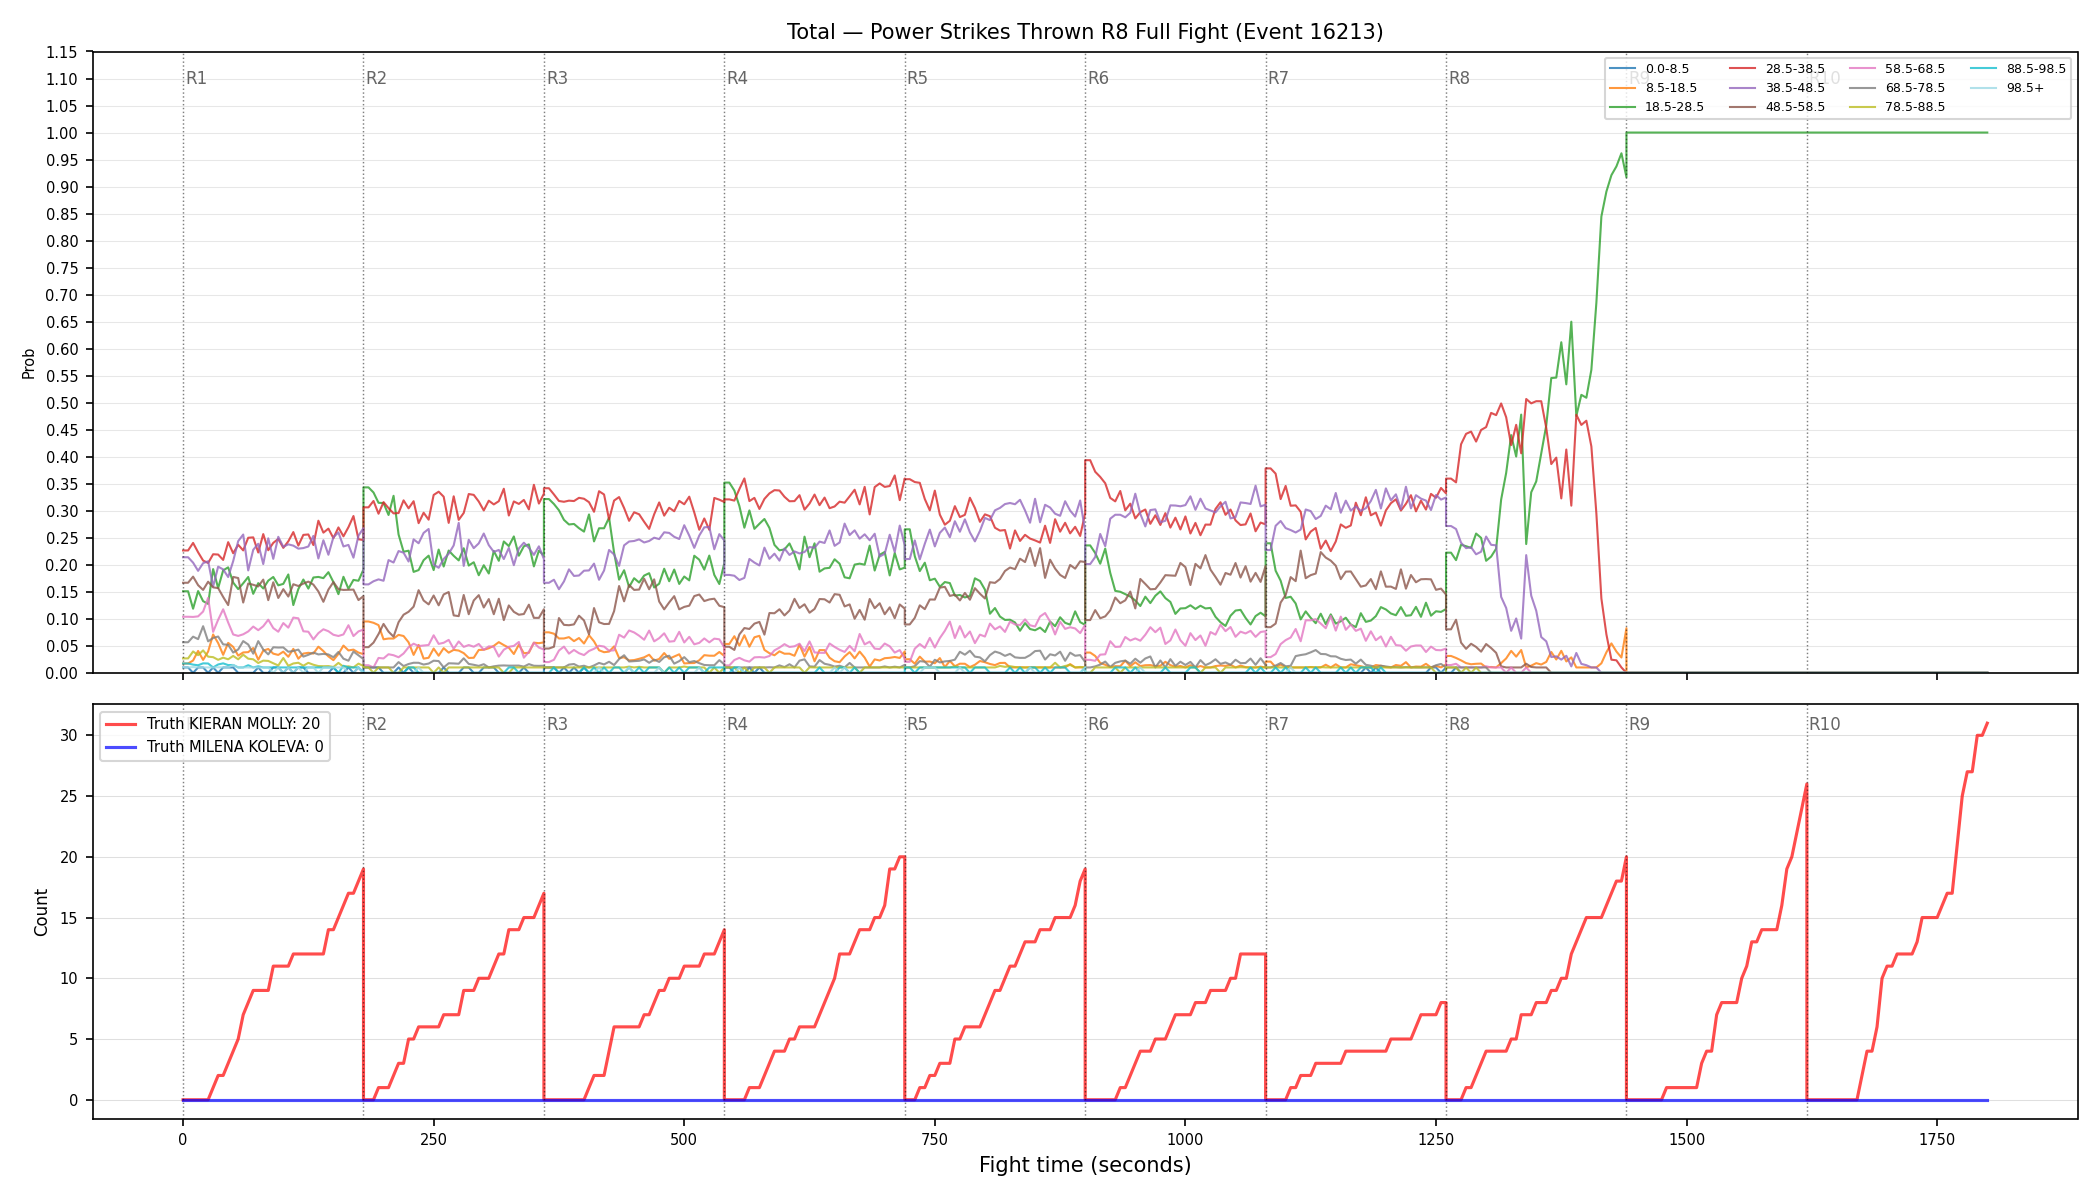Image resolution: width=2100 pixels, height=1200 pixels.
Task: Click the 15 tick on the Count axis
Action: coord(69,918)
